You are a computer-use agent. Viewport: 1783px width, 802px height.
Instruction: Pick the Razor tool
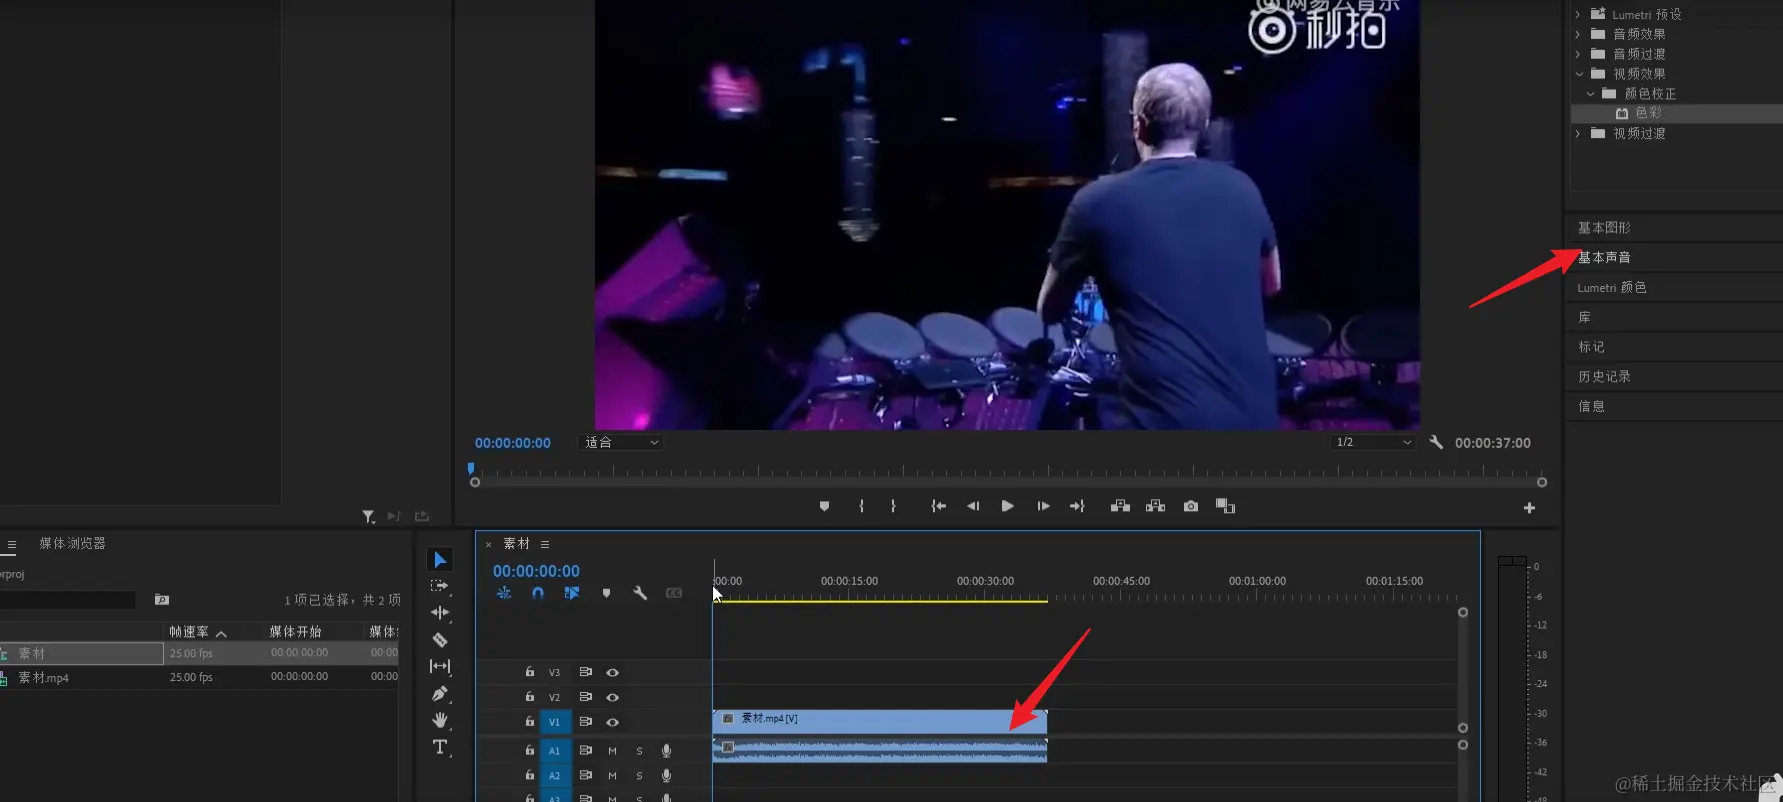pyautogui.click(x=440, y=639)
